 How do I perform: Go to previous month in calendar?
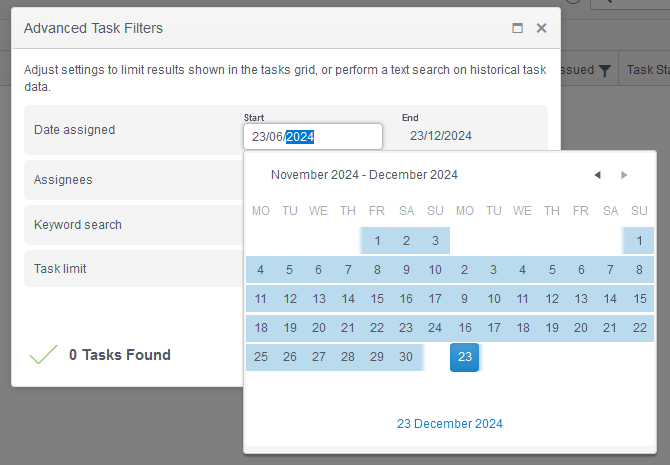597,175
